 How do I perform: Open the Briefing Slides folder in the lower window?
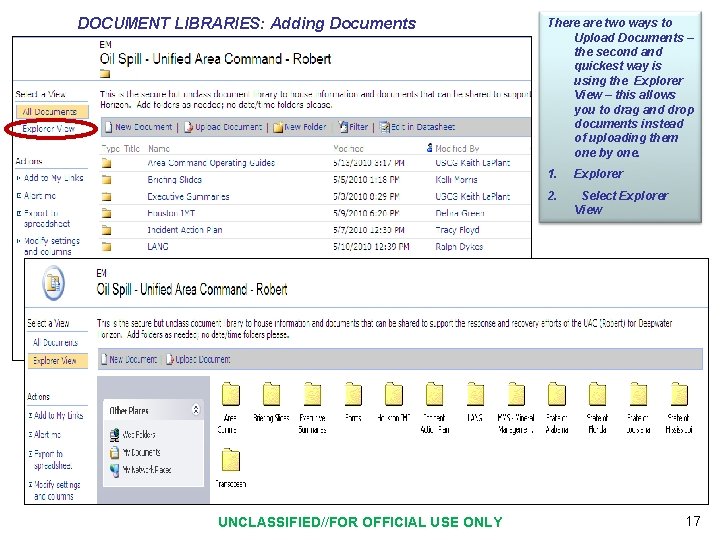(271, 394)
